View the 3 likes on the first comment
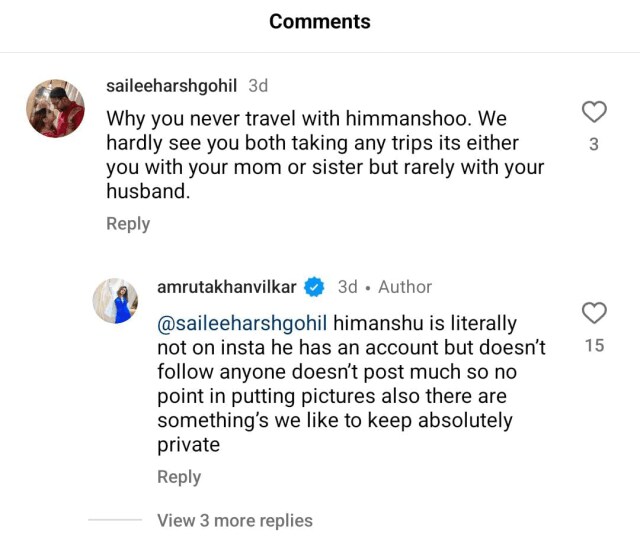The width and height of the screenshot is (640, 552). pyautogui.click(x=594, y=144)
